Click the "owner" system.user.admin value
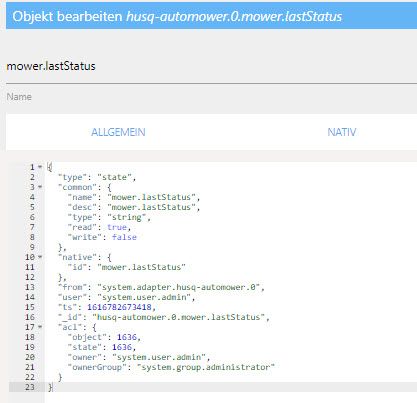417x403 pixels. (x=159, y=357)
